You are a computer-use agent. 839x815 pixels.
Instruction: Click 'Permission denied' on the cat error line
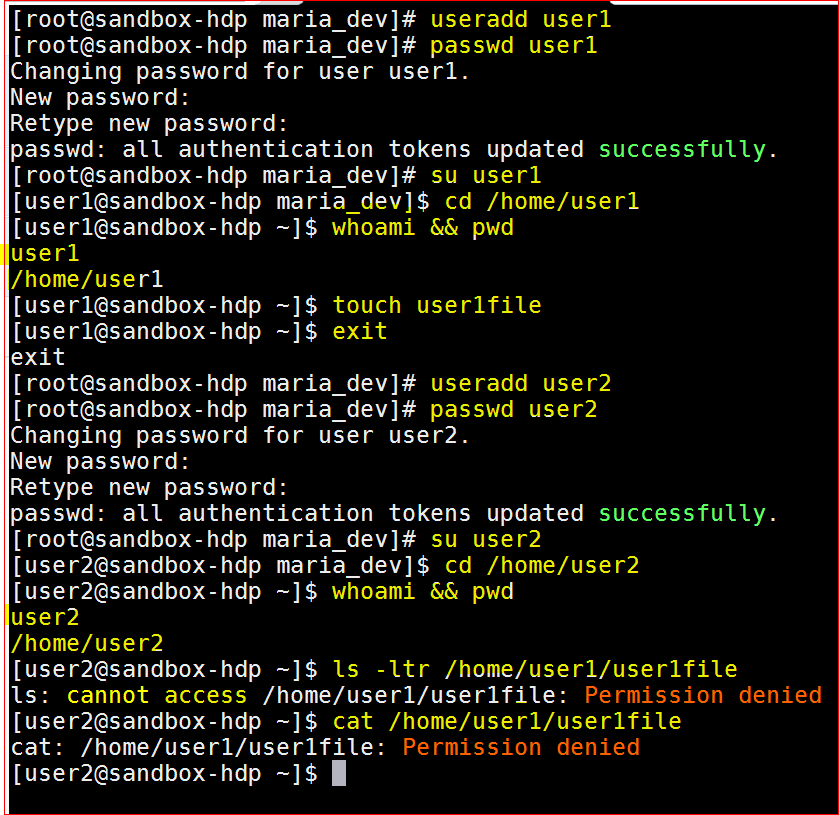(521, 748)
